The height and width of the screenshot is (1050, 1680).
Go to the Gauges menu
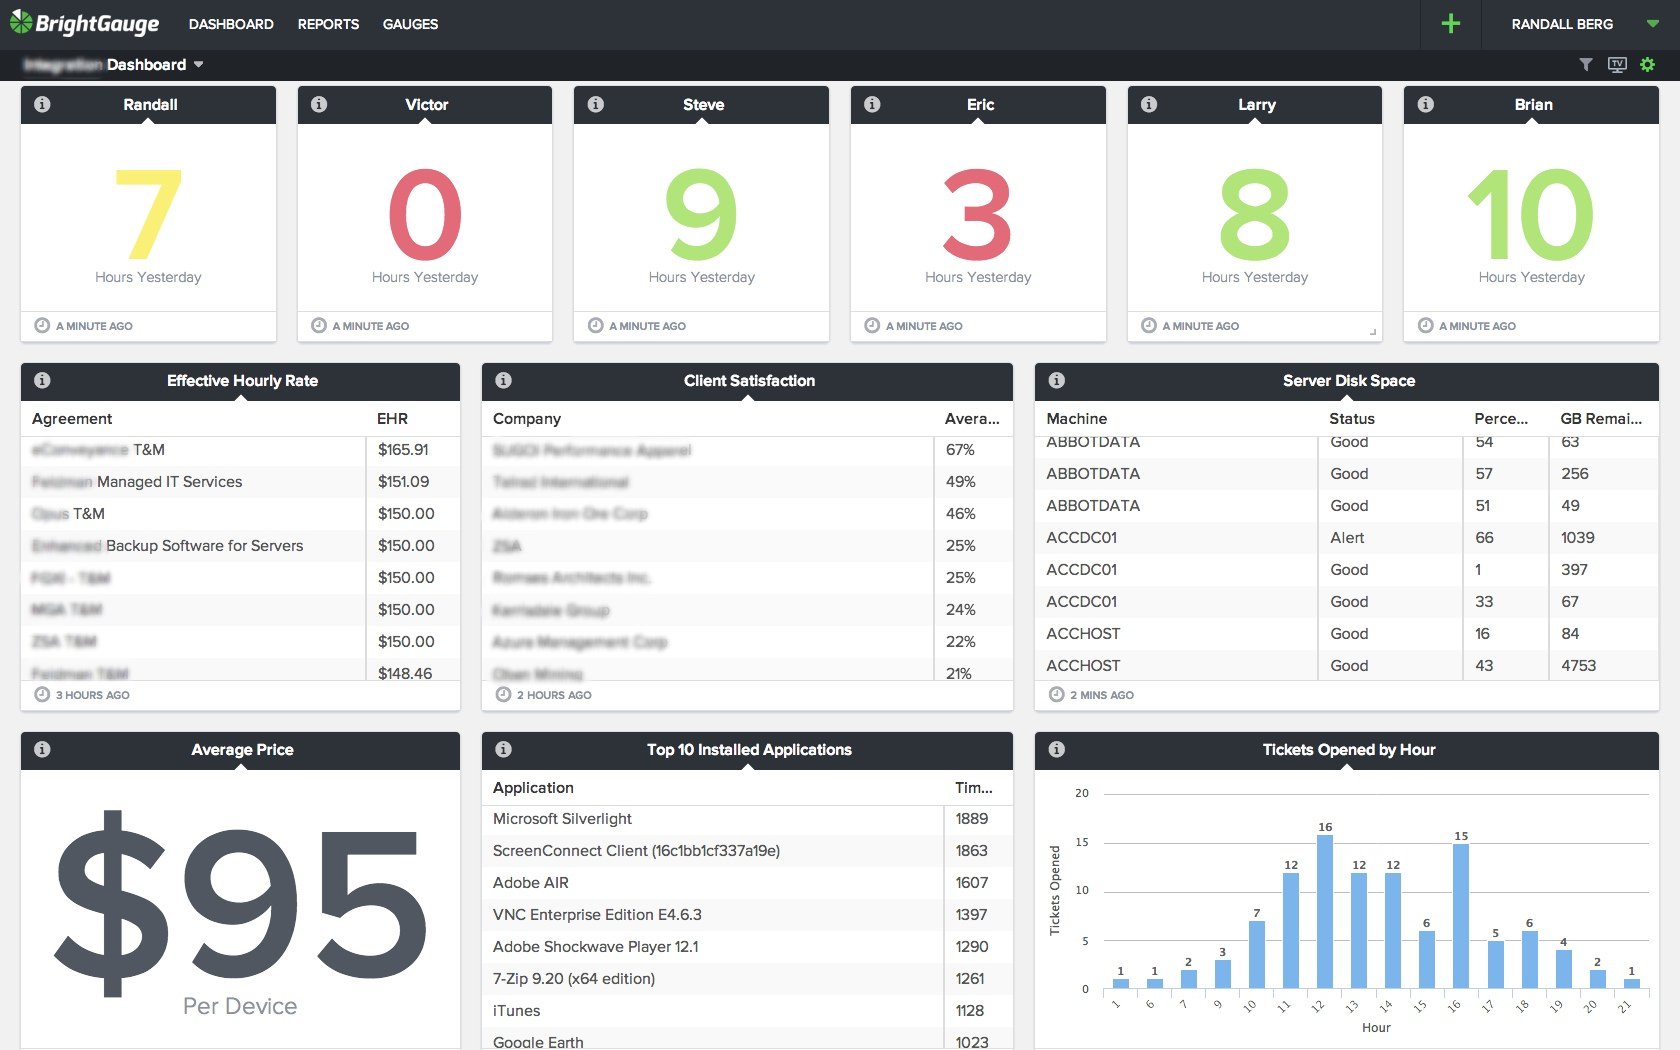coord(410,24)
